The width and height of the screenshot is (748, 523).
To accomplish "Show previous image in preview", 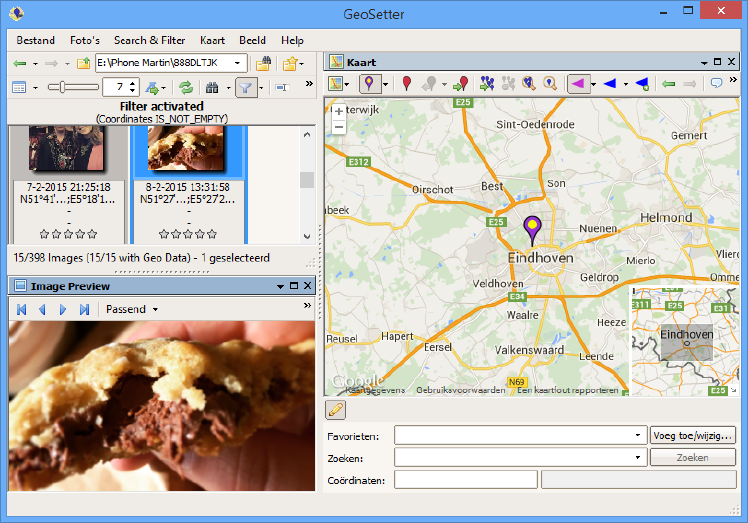I will click(42, 310).
